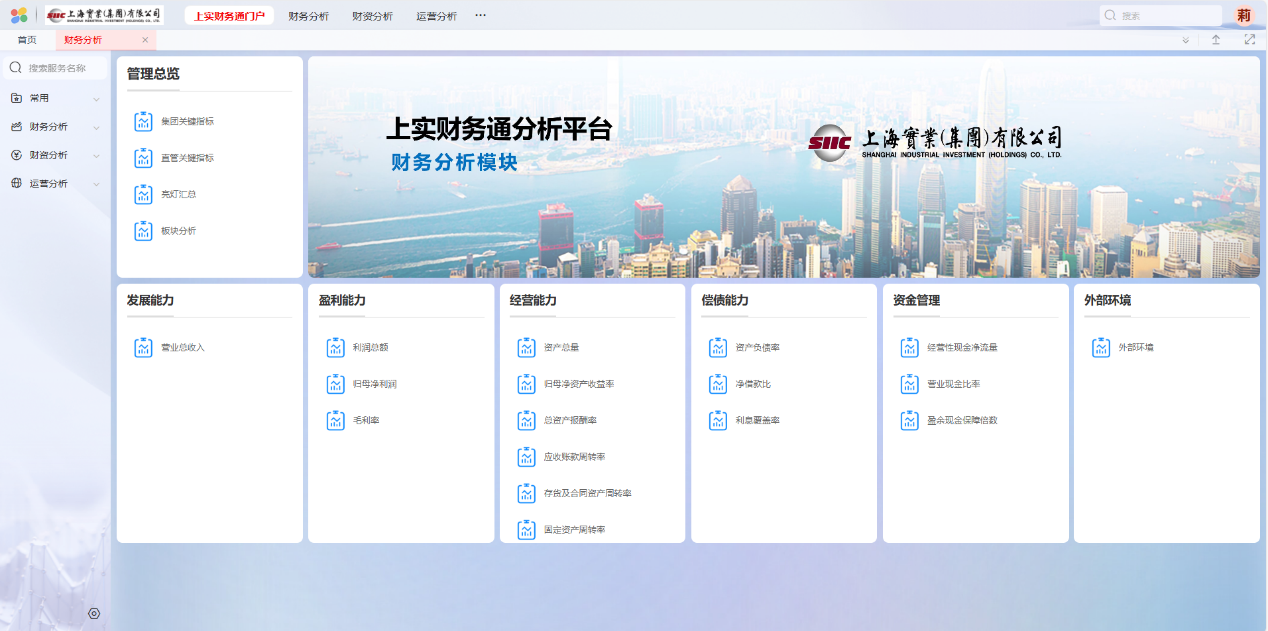Viewport: 1268px width, 631px height.
Task: Switch to the 财资分析 top menu
Action: pyautogui.click(x=372, y=16)
